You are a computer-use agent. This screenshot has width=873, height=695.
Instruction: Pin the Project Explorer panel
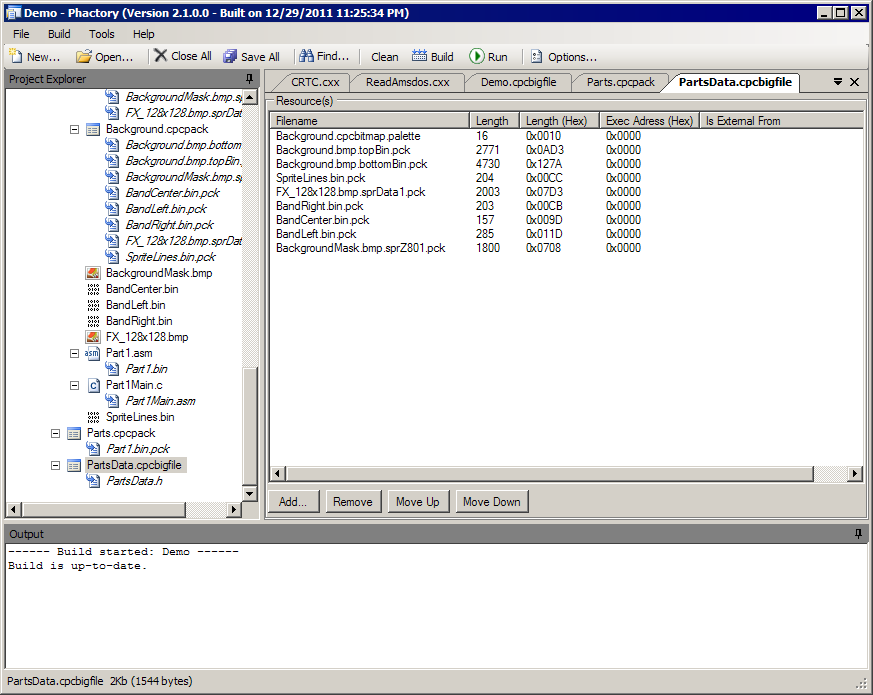click(249, 79)
